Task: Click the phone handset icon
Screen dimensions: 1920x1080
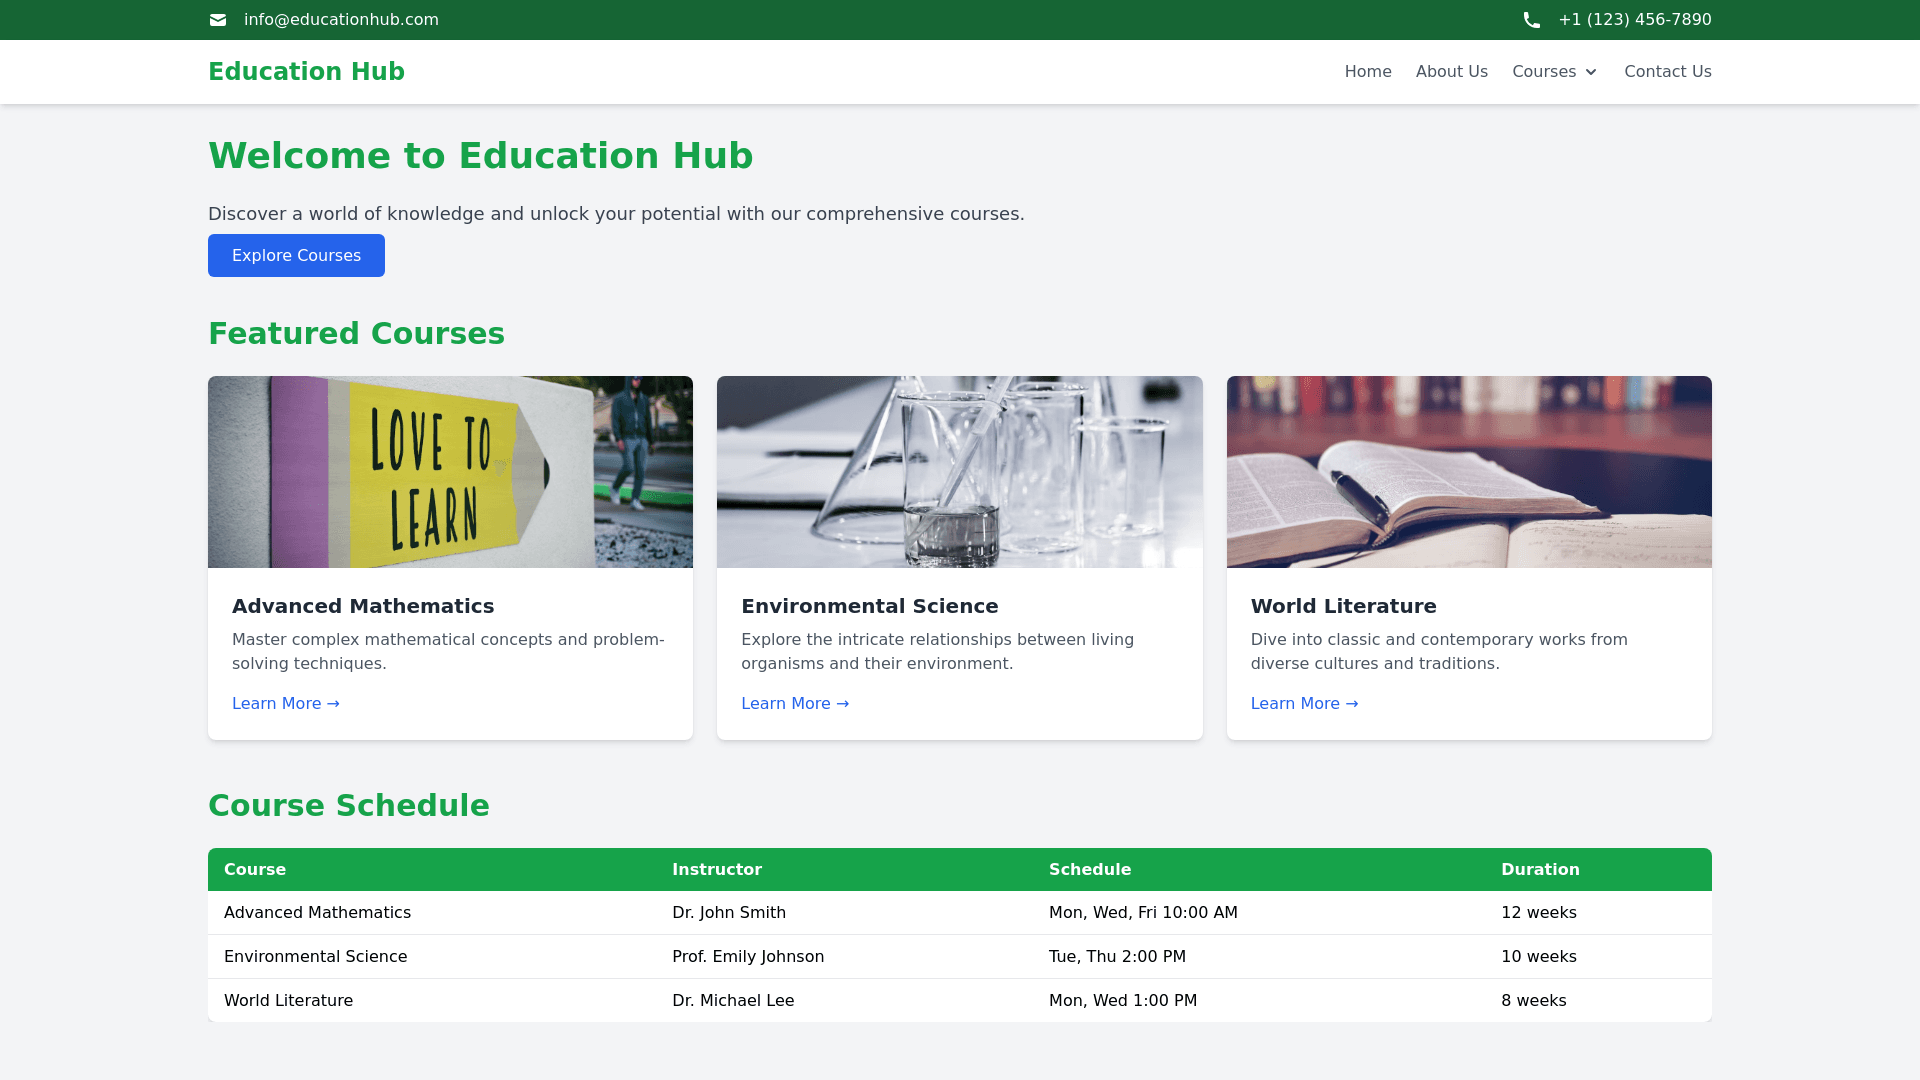Action: (x=1531, y=20)
